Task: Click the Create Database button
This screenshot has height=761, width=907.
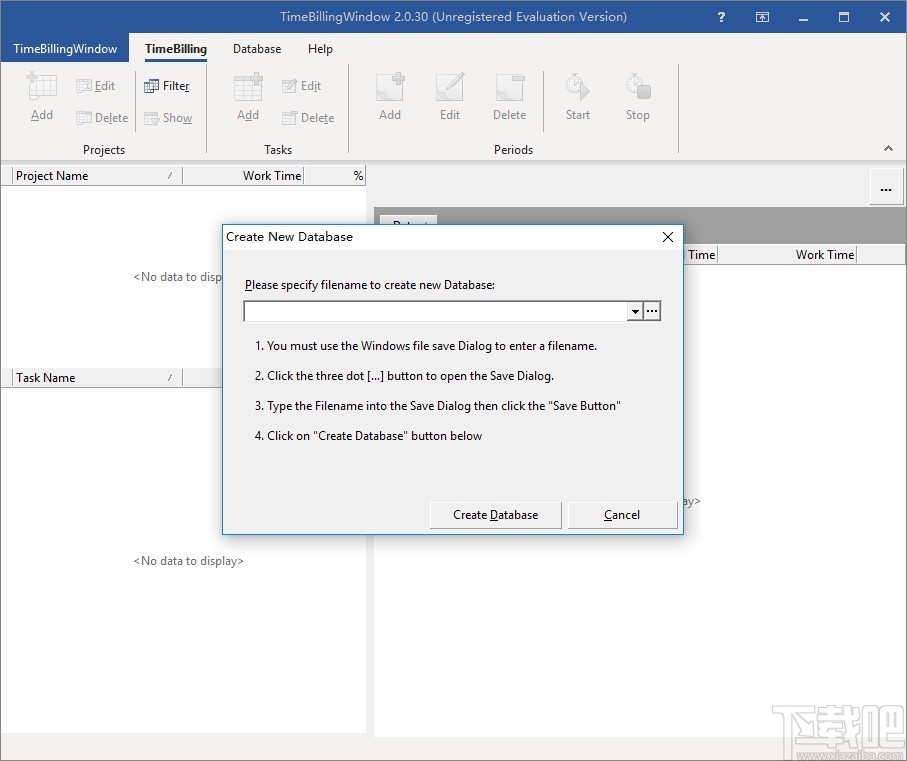Action: pos(495,515)
